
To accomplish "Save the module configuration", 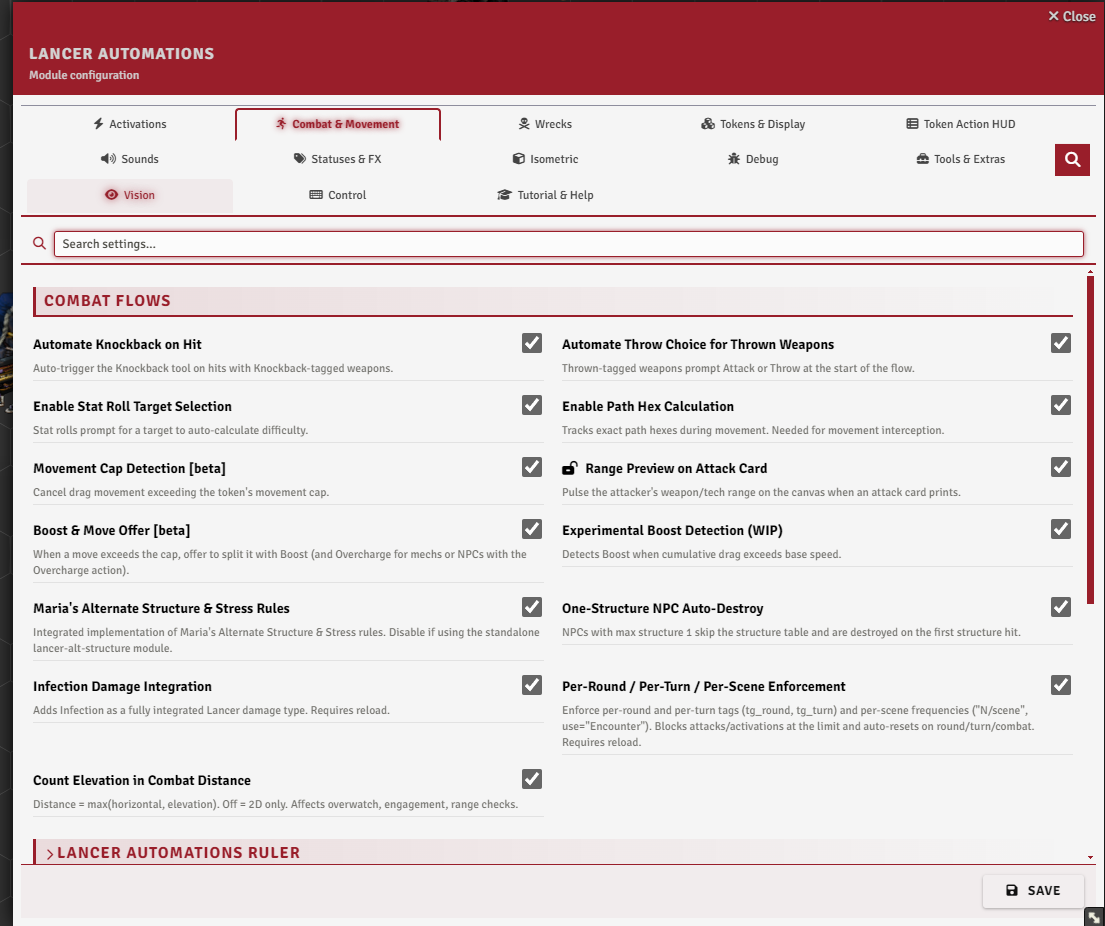I will click(x=1032, y=891).
